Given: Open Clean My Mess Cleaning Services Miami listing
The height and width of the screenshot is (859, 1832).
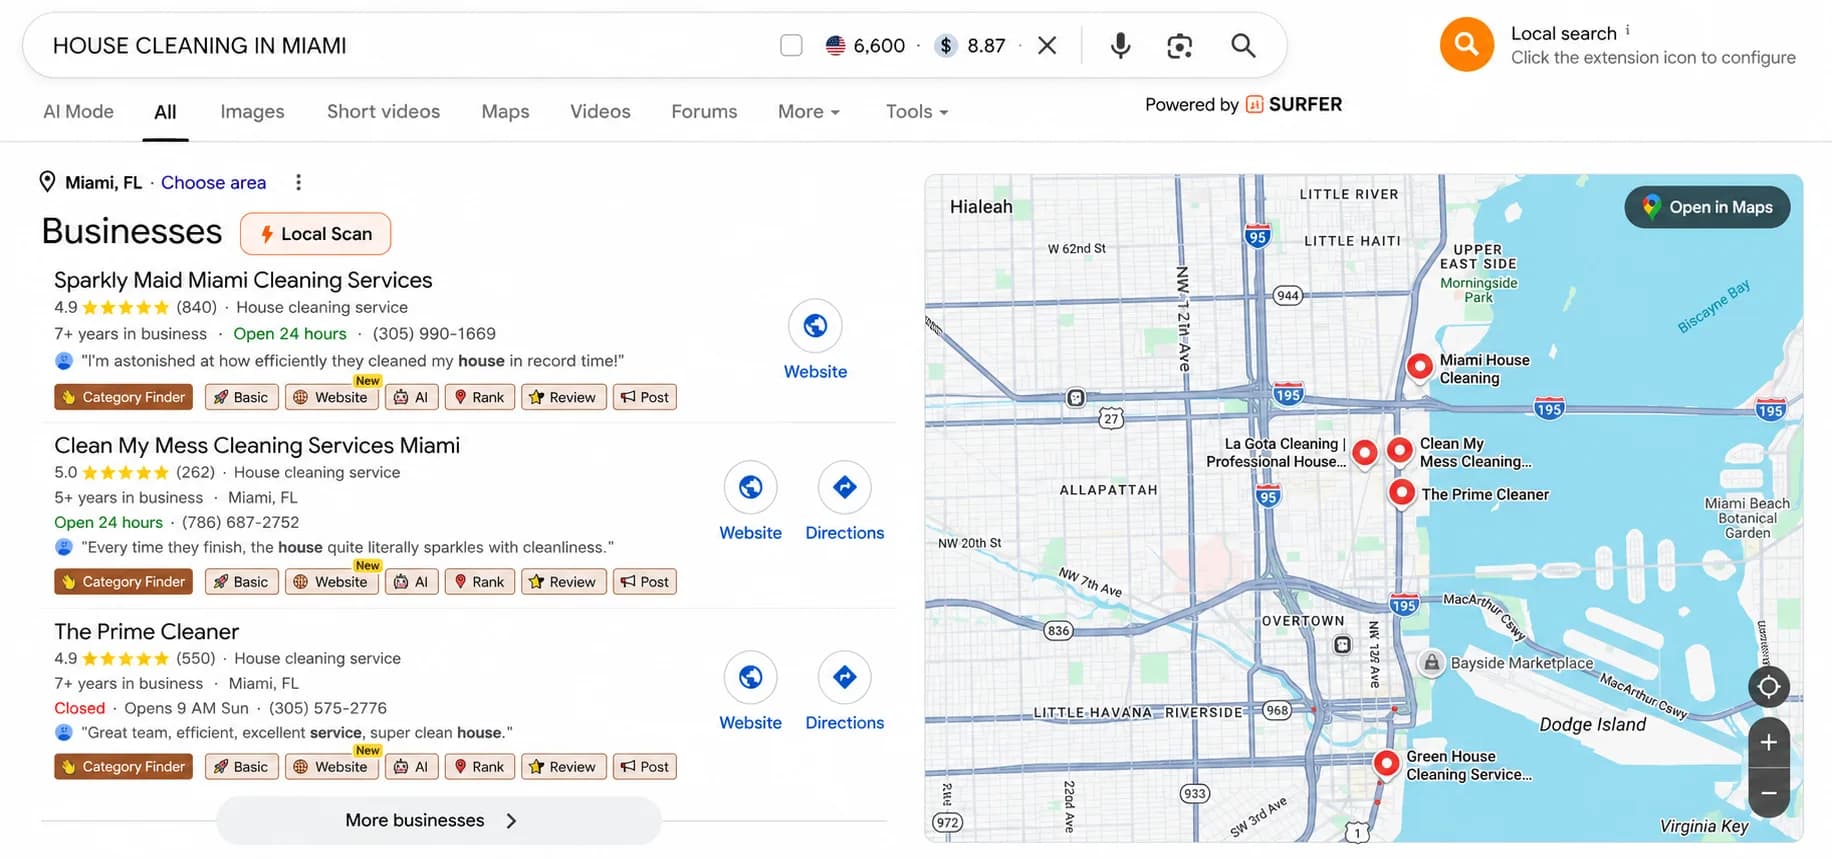Looking at the screenshot, I should coord(257,445).
